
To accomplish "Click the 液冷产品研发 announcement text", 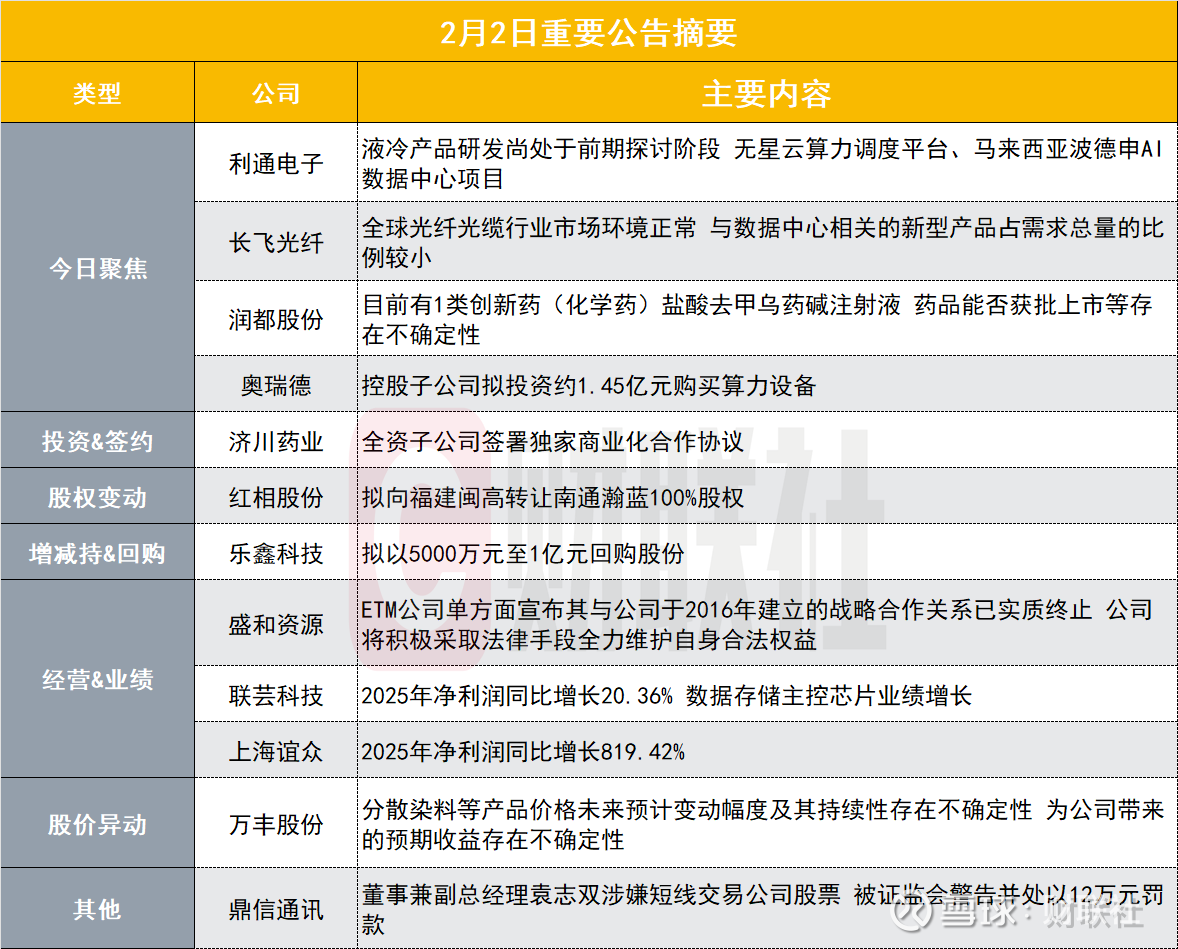I will (762, 163).
